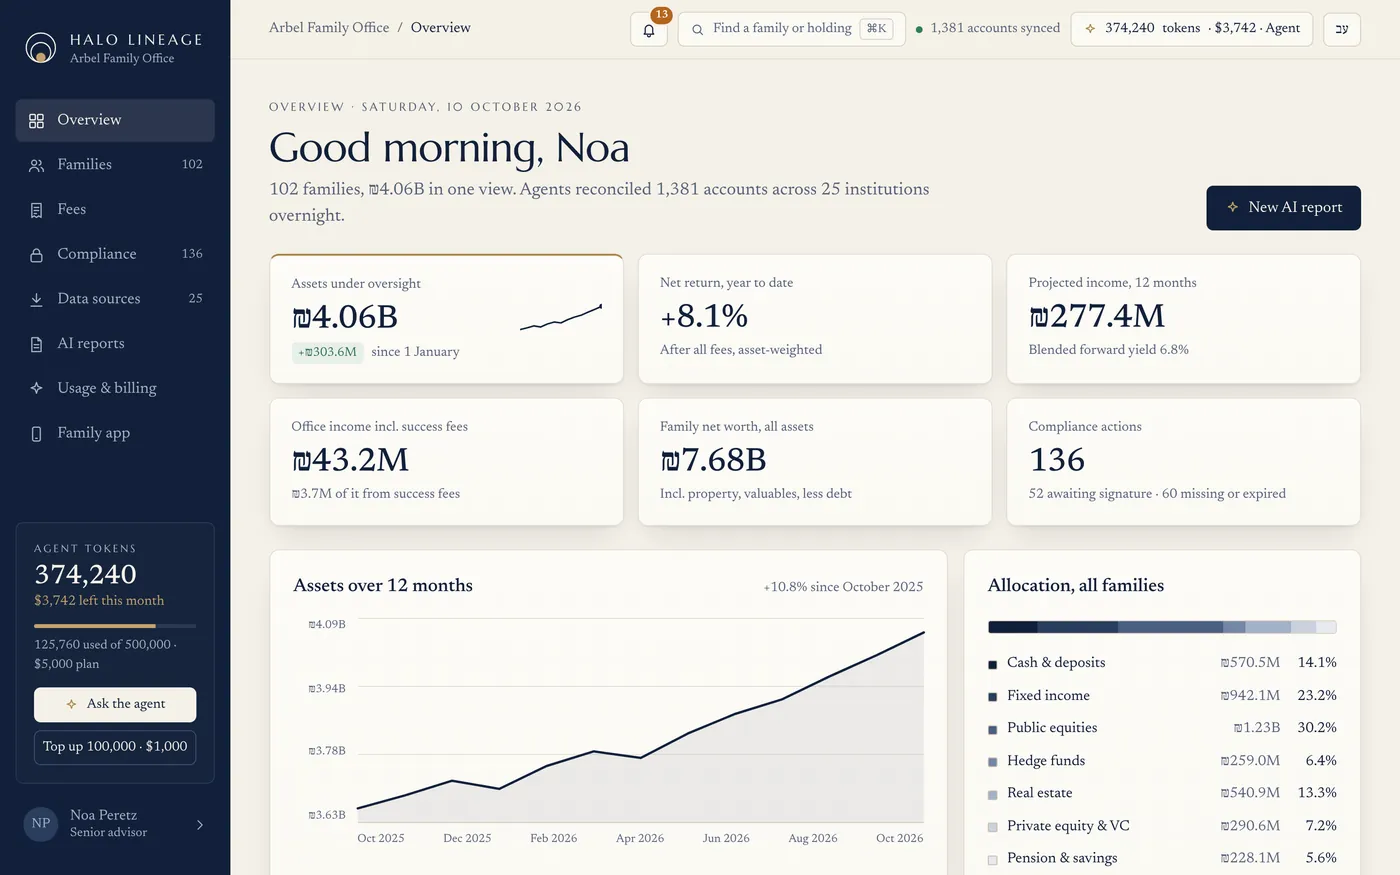Image resolution: width=1400 pixels, height=875 pixels.
Task: Open the Families menu item
Action: point(115,164)
